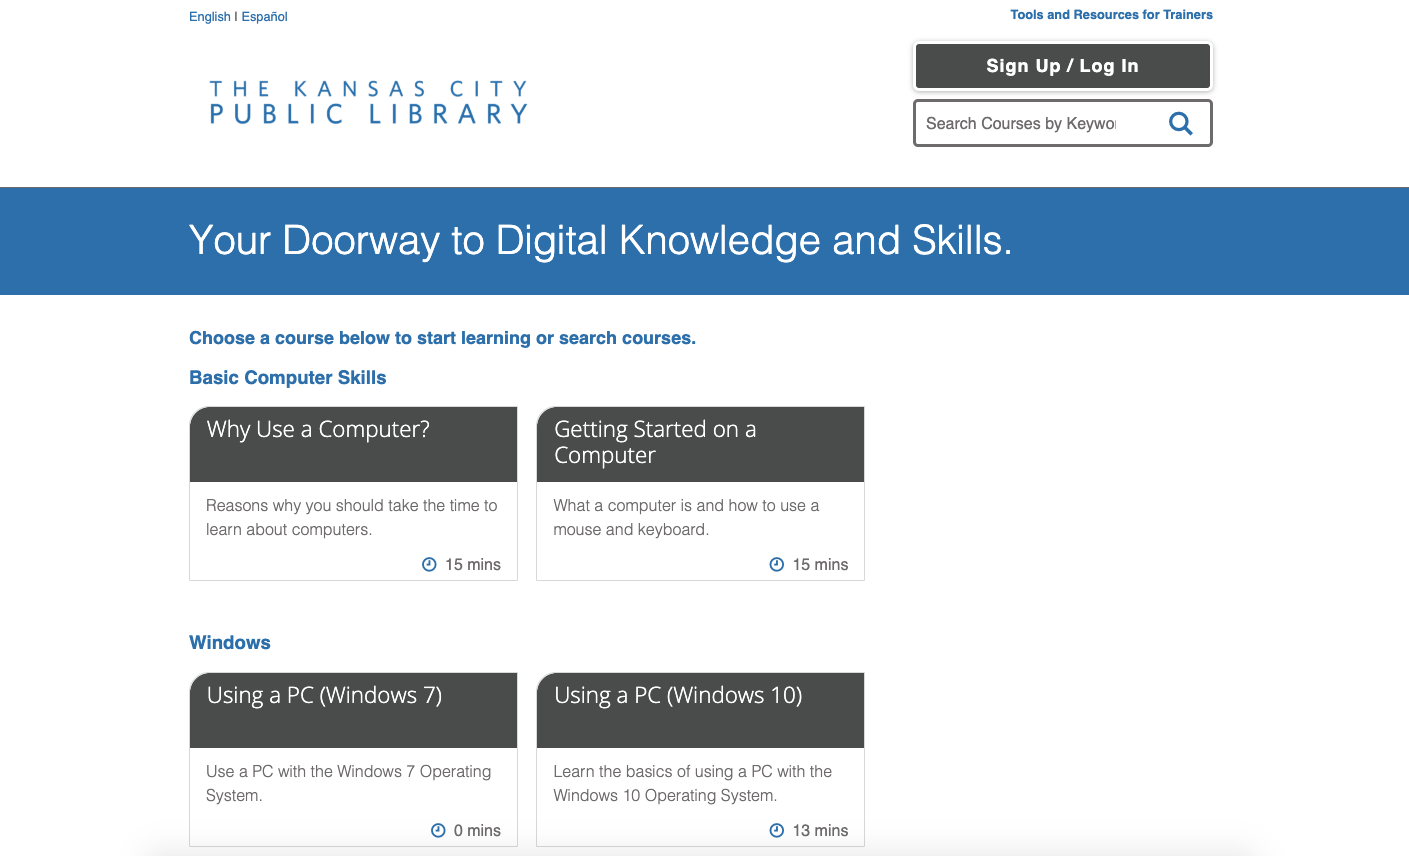
Task: Click the Basic Computer Skills heading
Action: [x=287, y=378]
